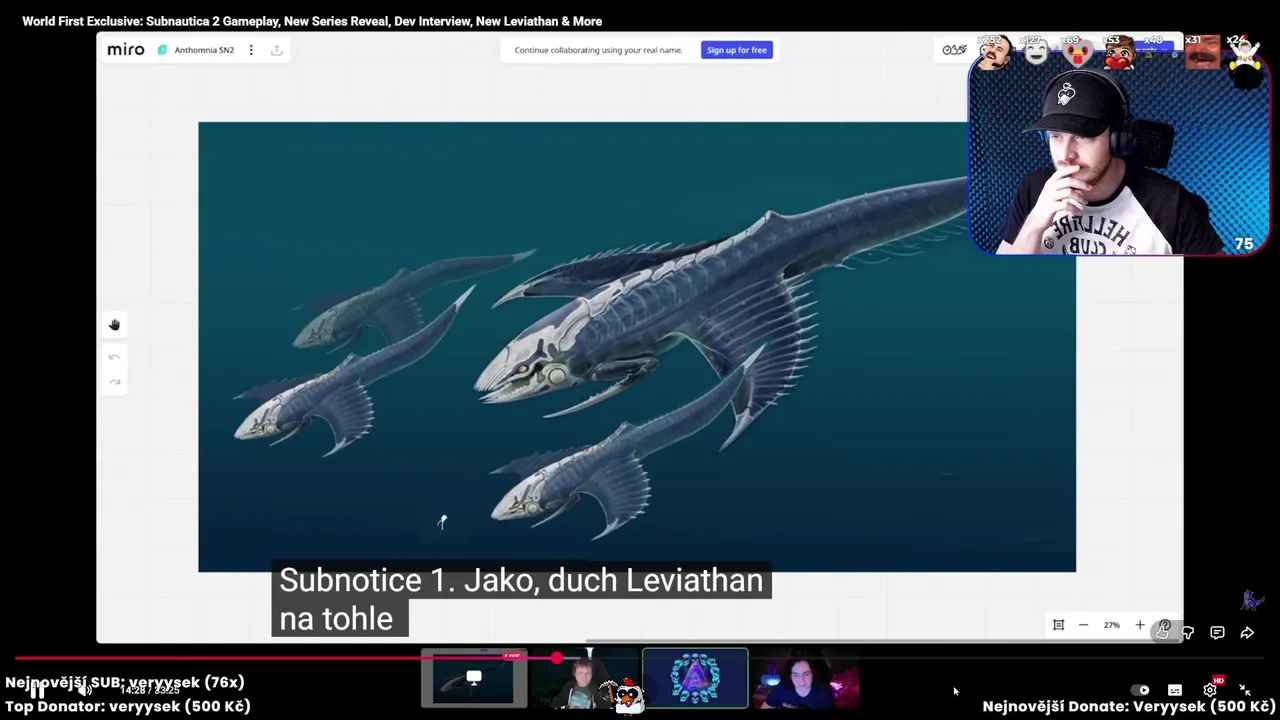Click the Miro fit-to-screen frame icon
Image resolution: width=1280 pixels, height=720 pixels.
pyautogui.click(x=1058, y=625)
